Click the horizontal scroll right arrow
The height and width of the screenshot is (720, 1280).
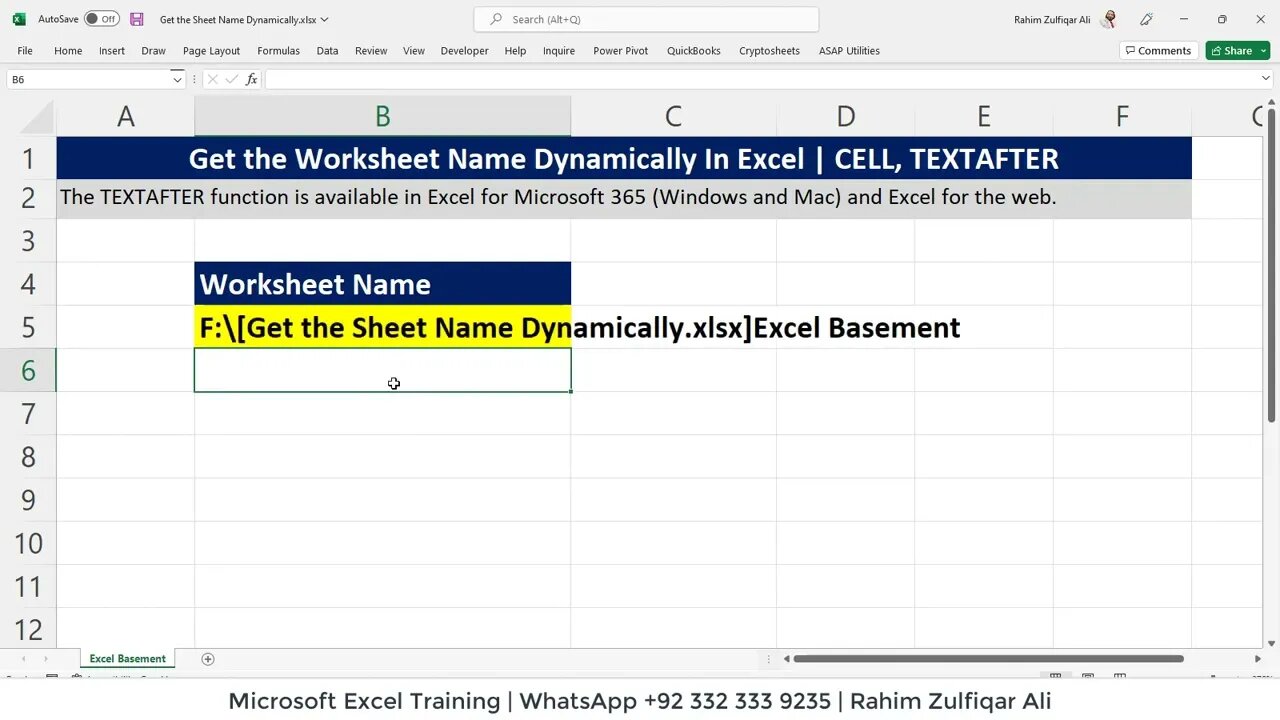click(1257, 659)
